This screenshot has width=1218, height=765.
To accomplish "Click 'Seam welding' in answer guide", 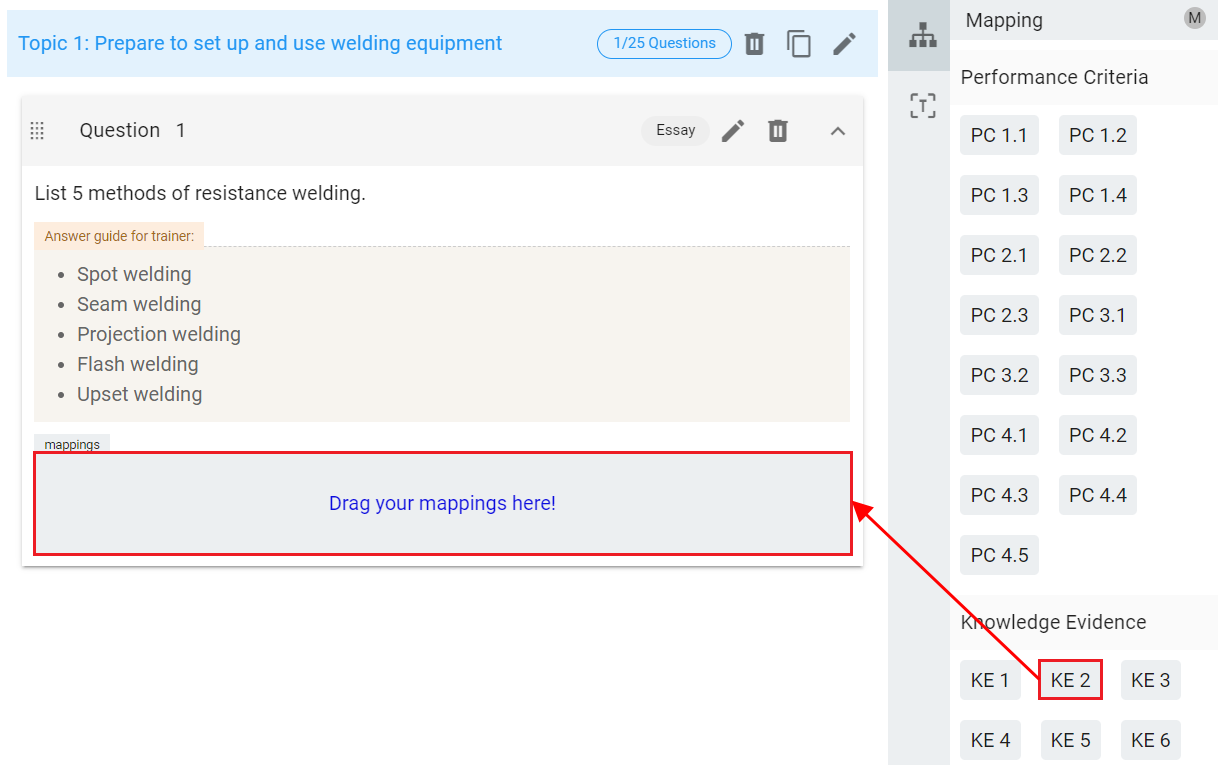I will click(x=139, y=304).
